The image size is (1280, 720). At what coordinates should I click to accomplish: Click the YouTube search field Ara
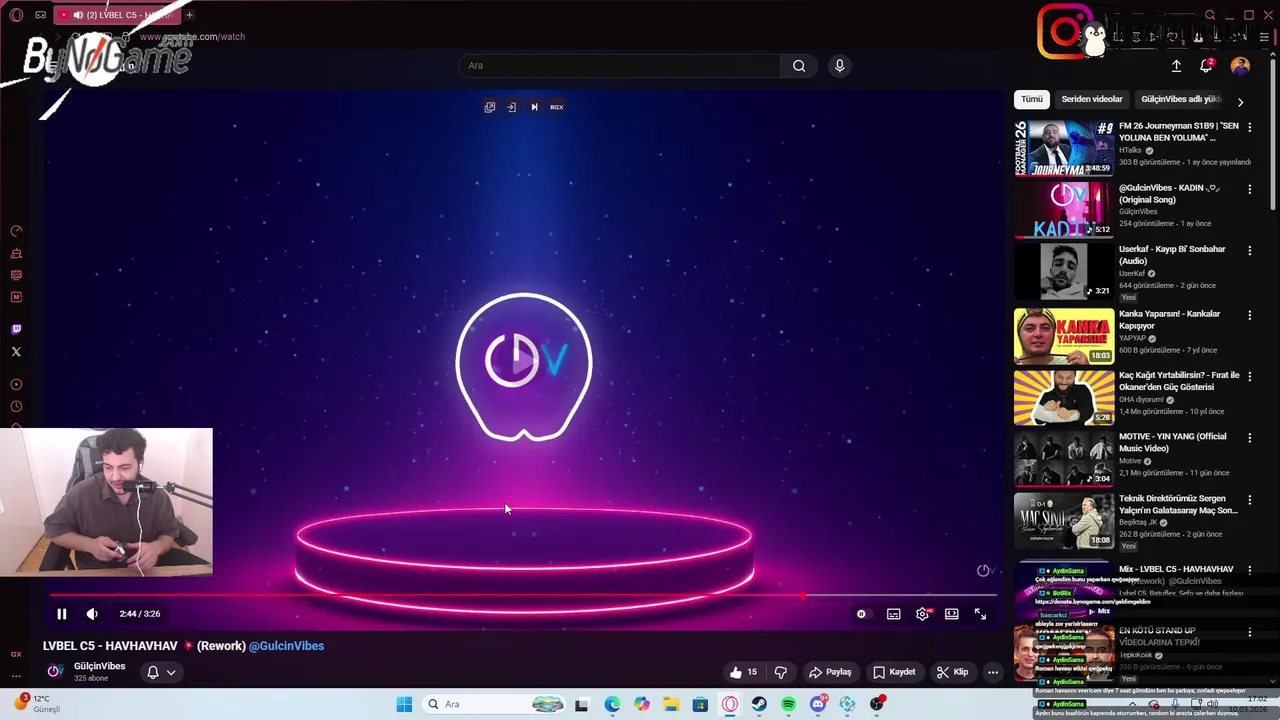(620, 66)
